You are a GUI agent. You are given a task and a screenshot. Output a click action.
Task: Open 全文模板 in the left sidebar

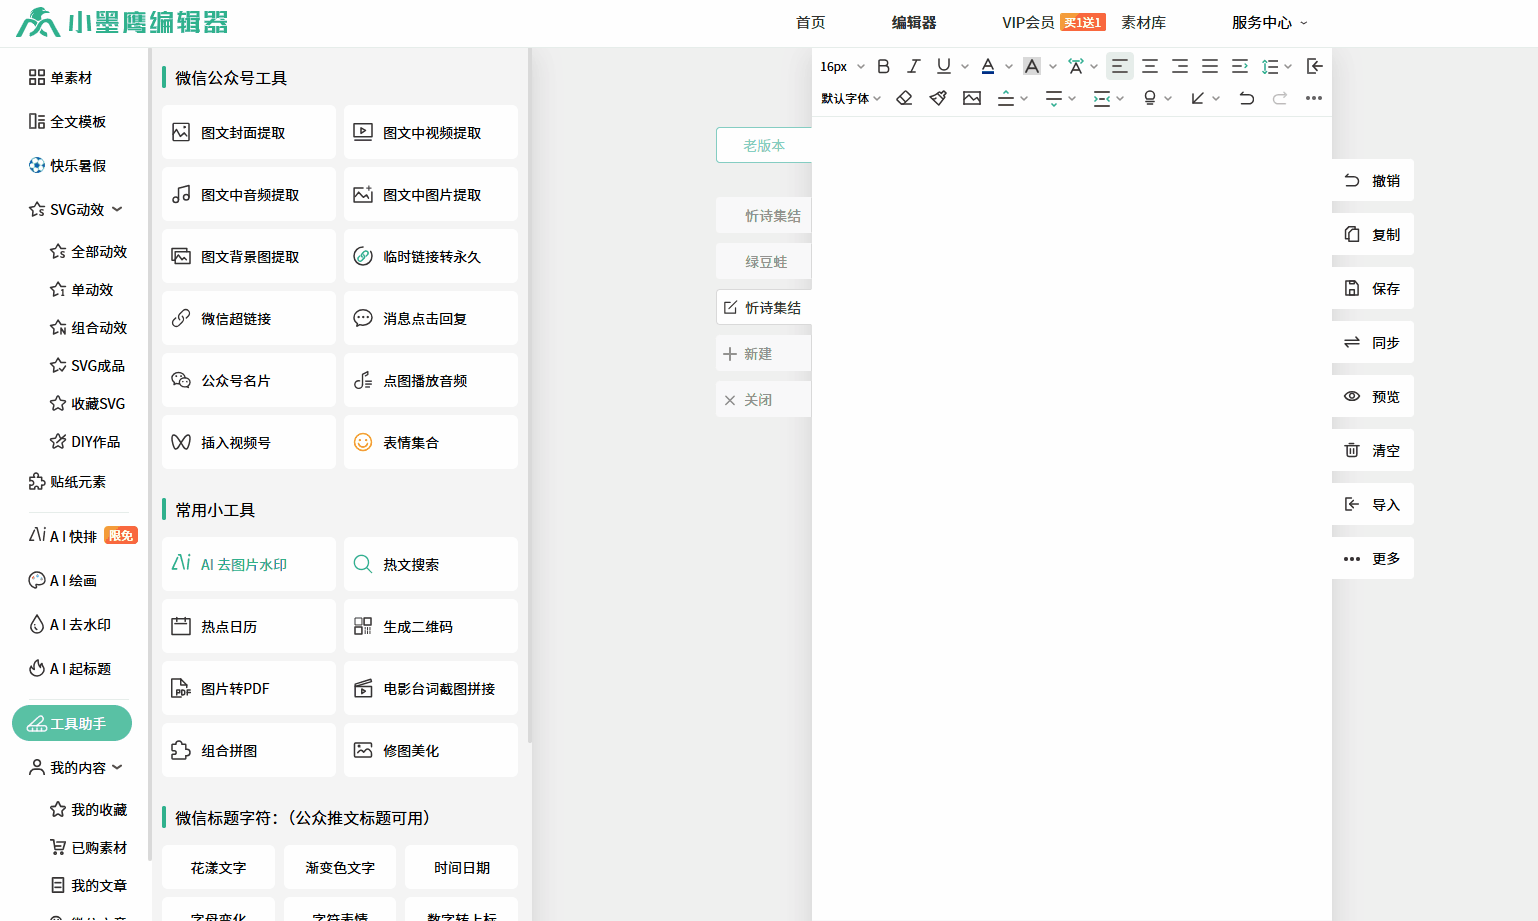(x=67, y=121)
